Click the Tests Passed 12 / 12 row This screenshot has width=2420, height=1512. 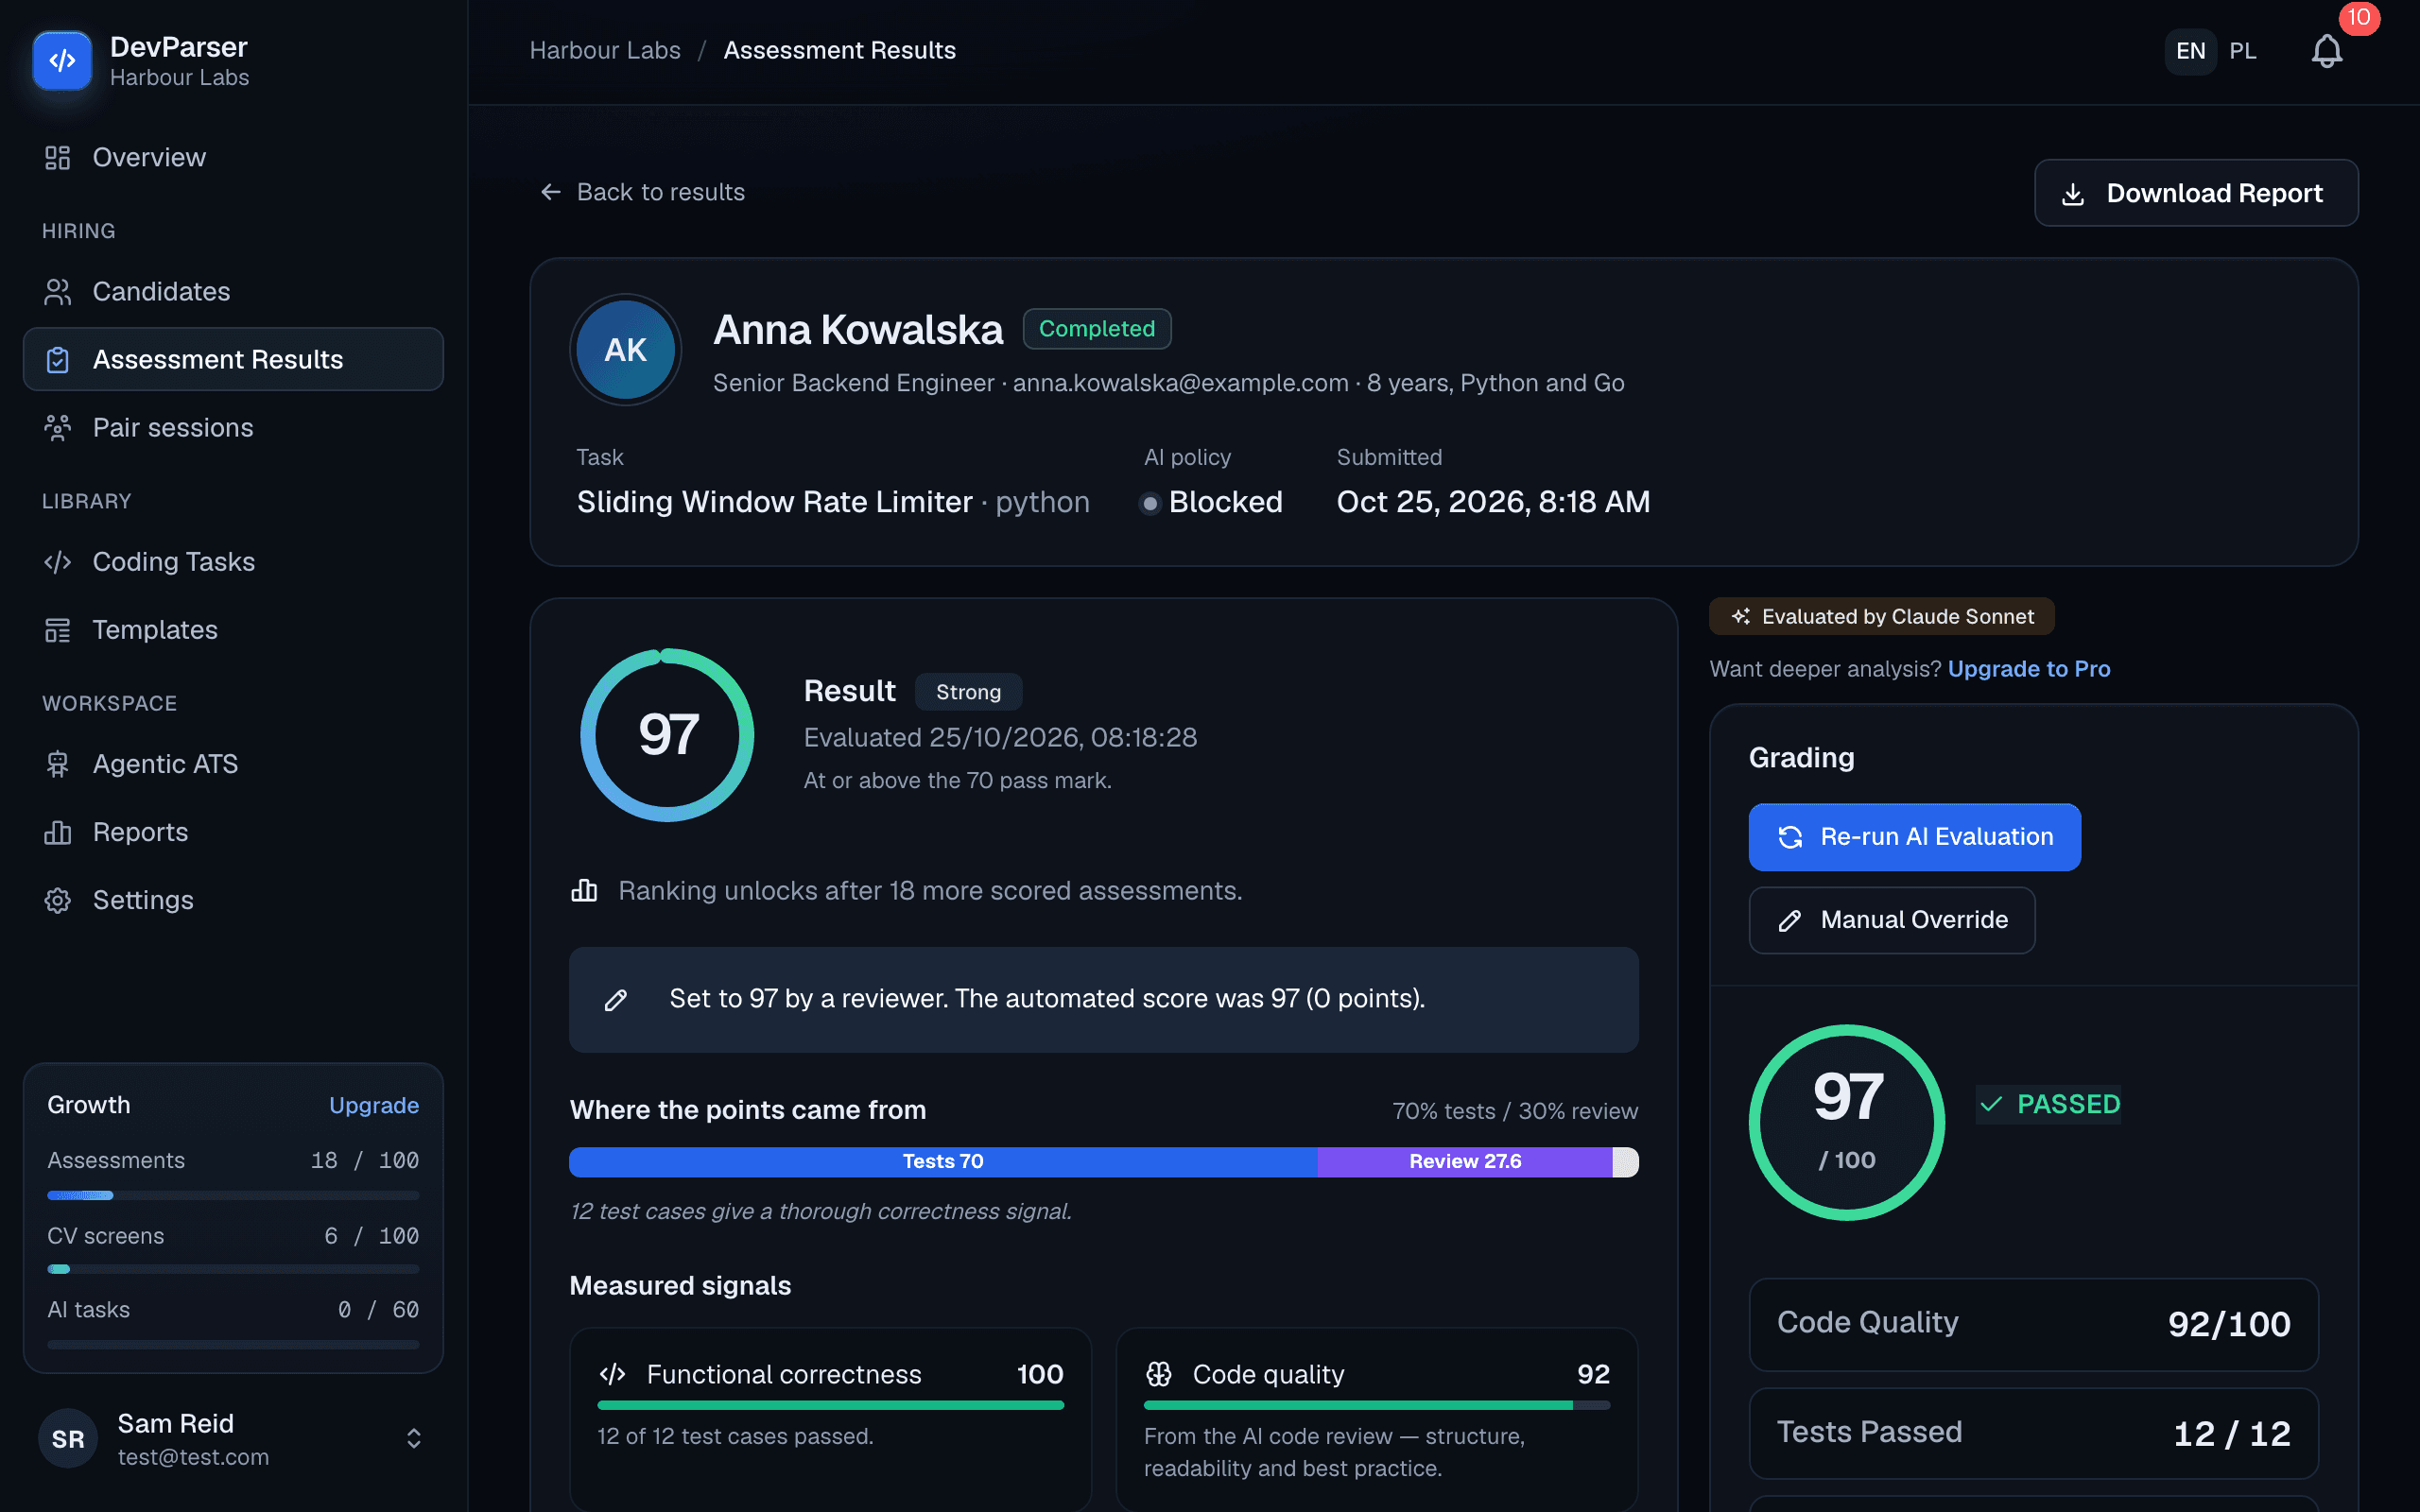point(2033,1433)
